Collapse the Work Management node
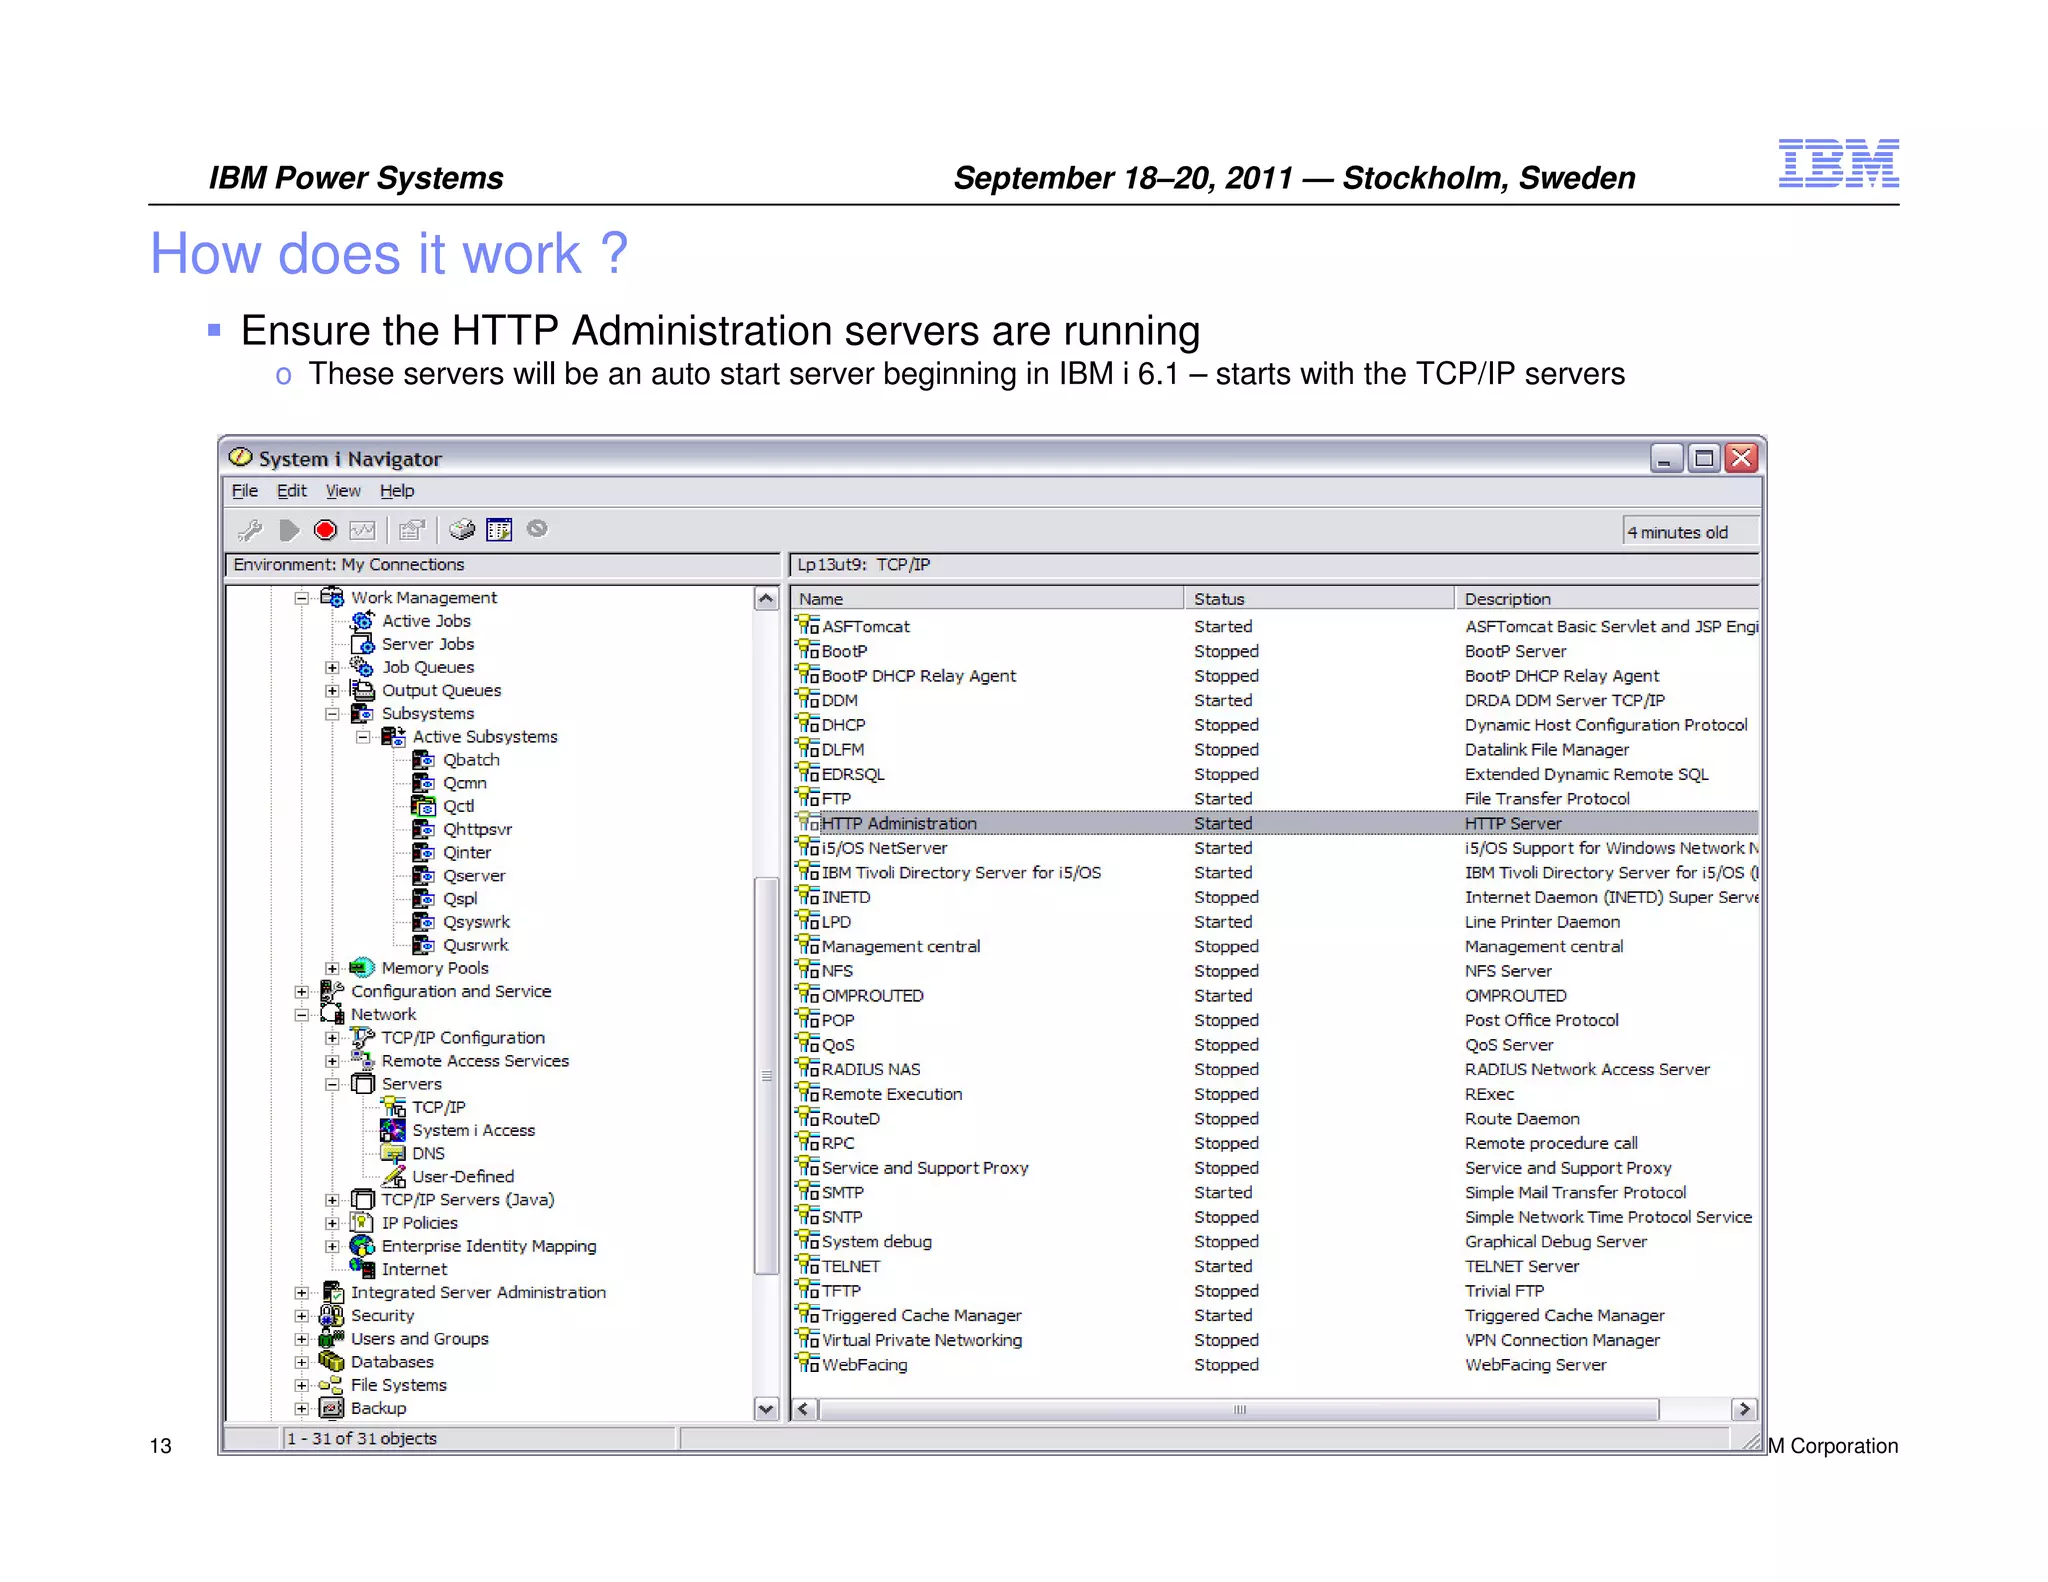This screenshot has width=2048, height=1582. (301, 598)
